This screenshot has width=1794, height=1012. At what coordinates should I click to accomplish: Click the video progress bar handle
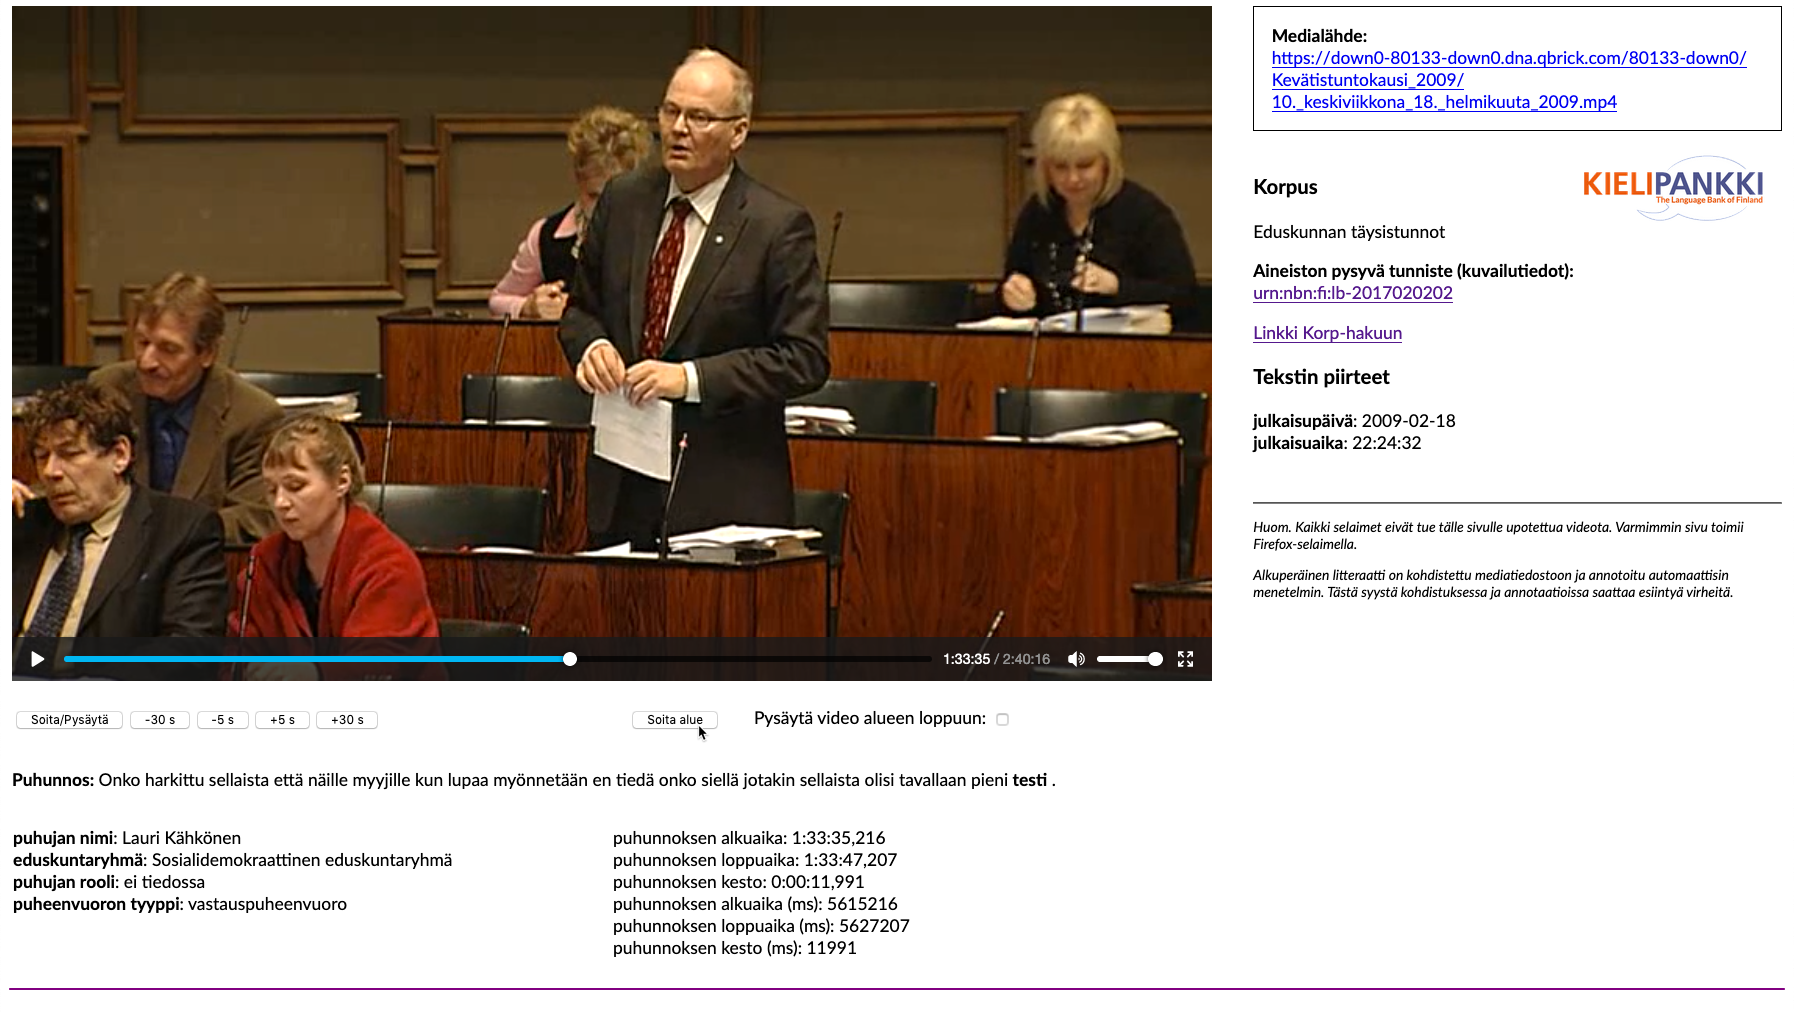click(x=570, y=659)
